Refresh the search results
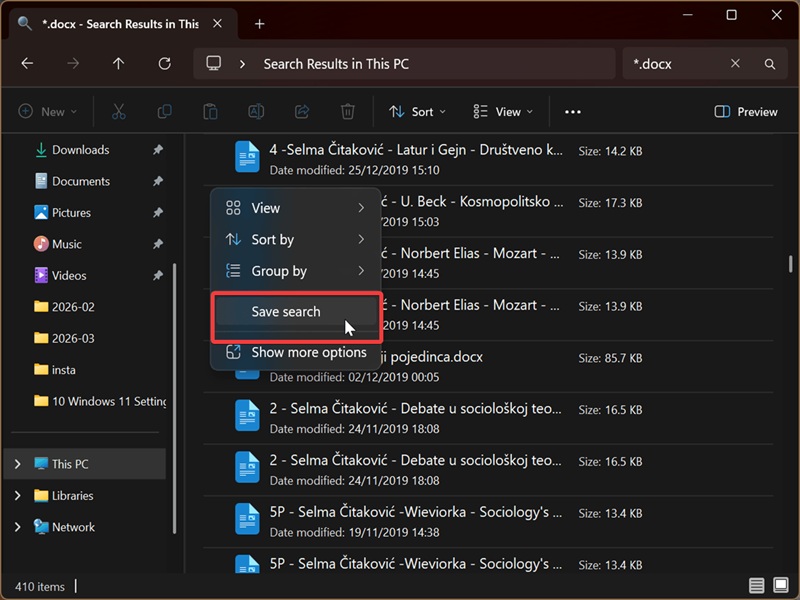This screenshot has height=600, width=800. [x=164, y=64]
